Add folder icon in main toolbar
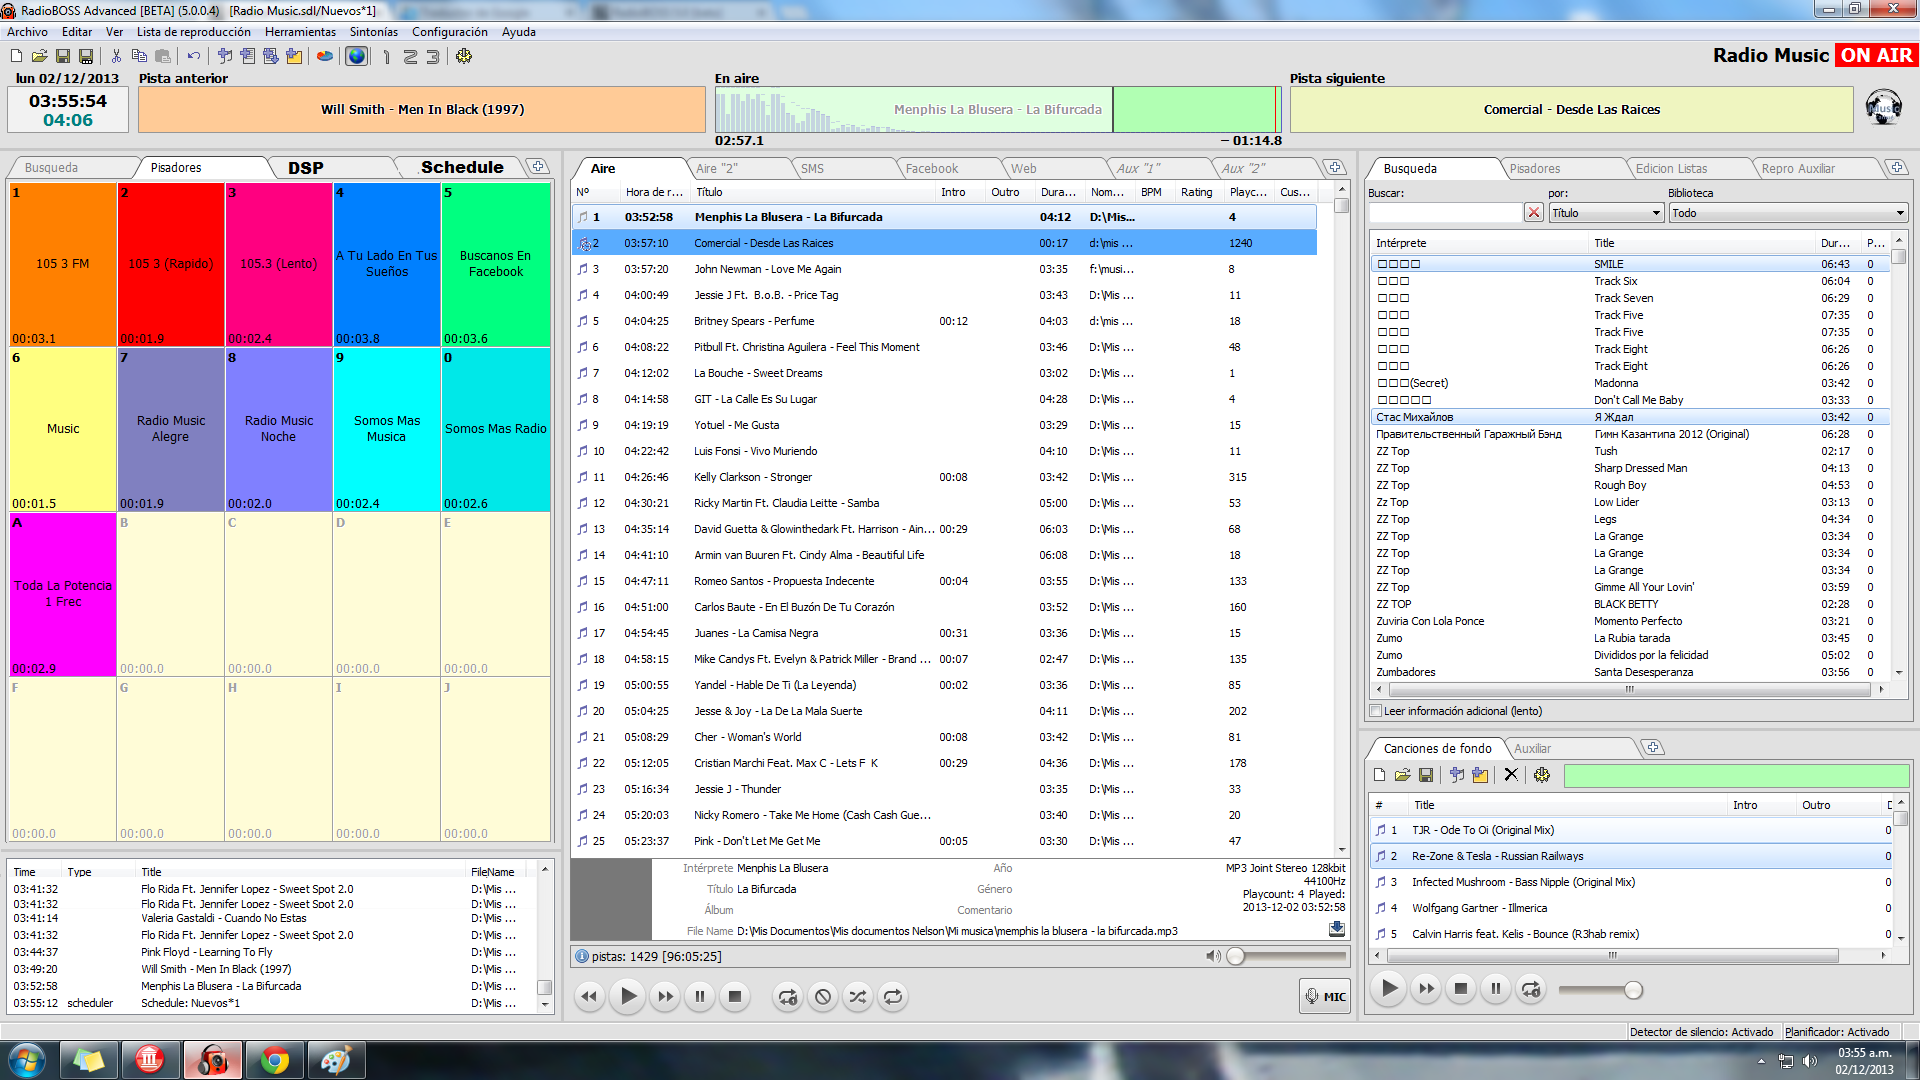 point(294,56)
